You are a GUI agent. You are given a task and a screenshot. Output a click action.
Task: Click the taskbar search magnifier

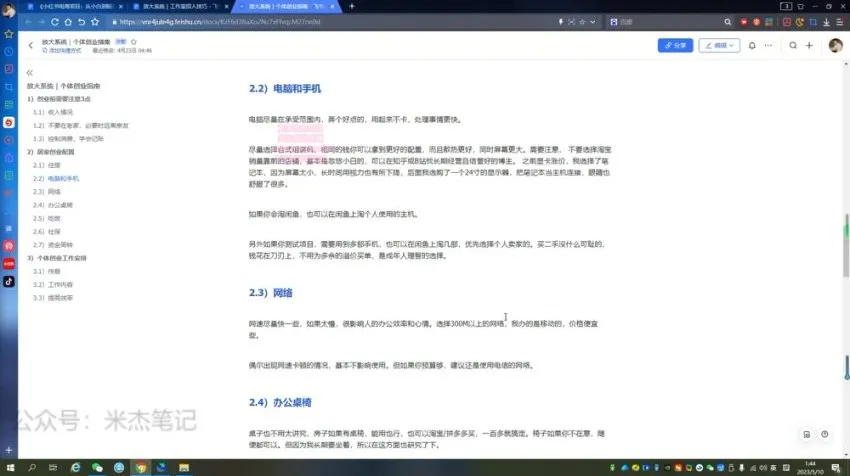(x=32, y=467)
